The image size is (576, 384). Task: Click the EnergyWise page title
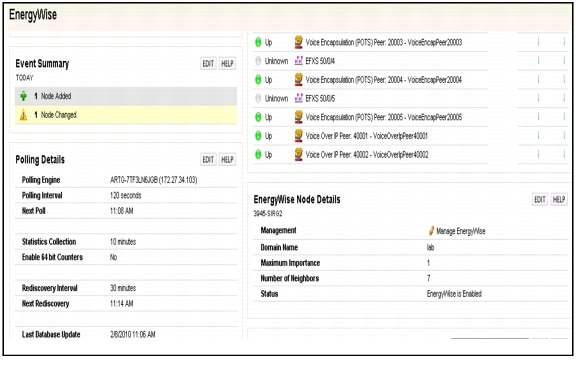click(x=33, y=15)
